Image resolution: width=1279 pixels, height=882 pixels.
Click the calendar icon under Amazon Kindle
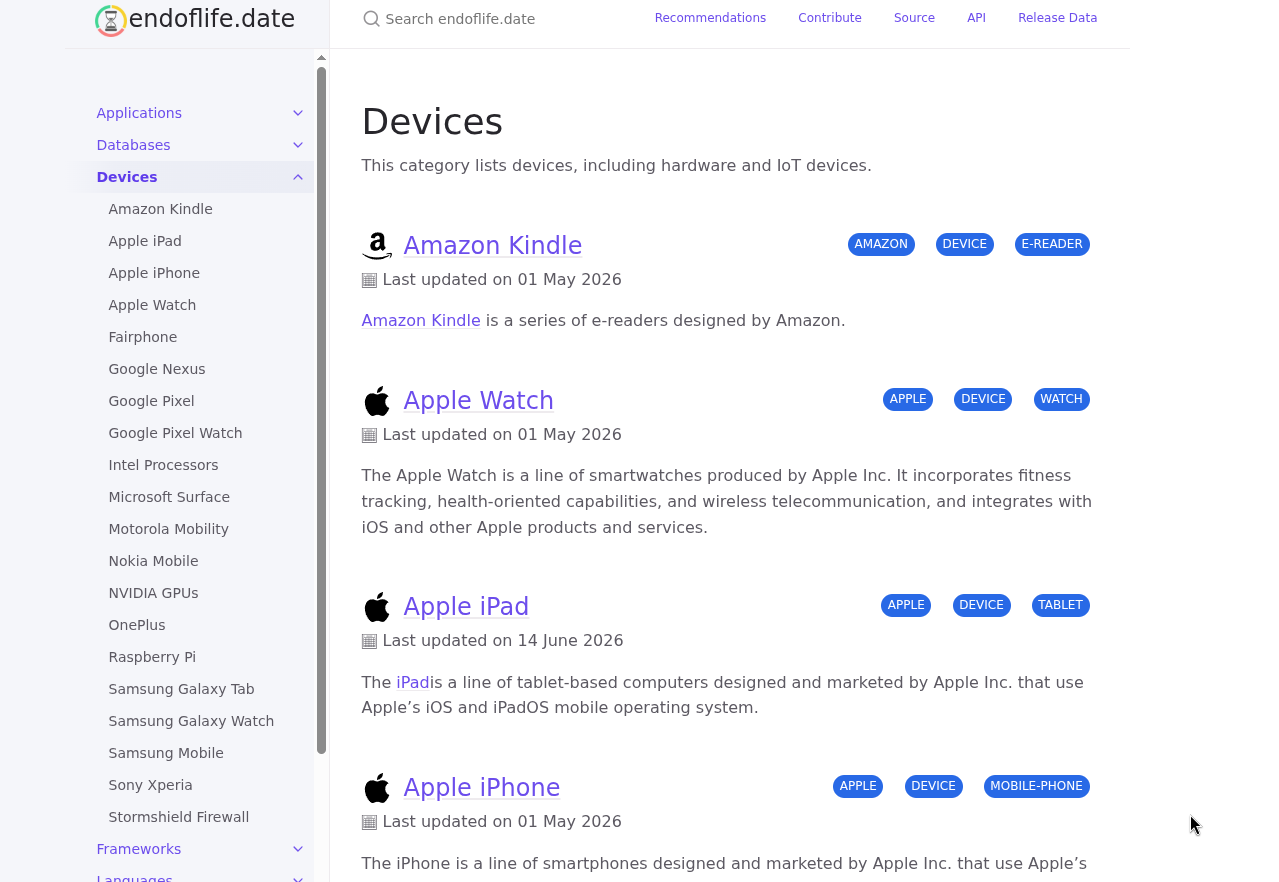click(369, 280)
